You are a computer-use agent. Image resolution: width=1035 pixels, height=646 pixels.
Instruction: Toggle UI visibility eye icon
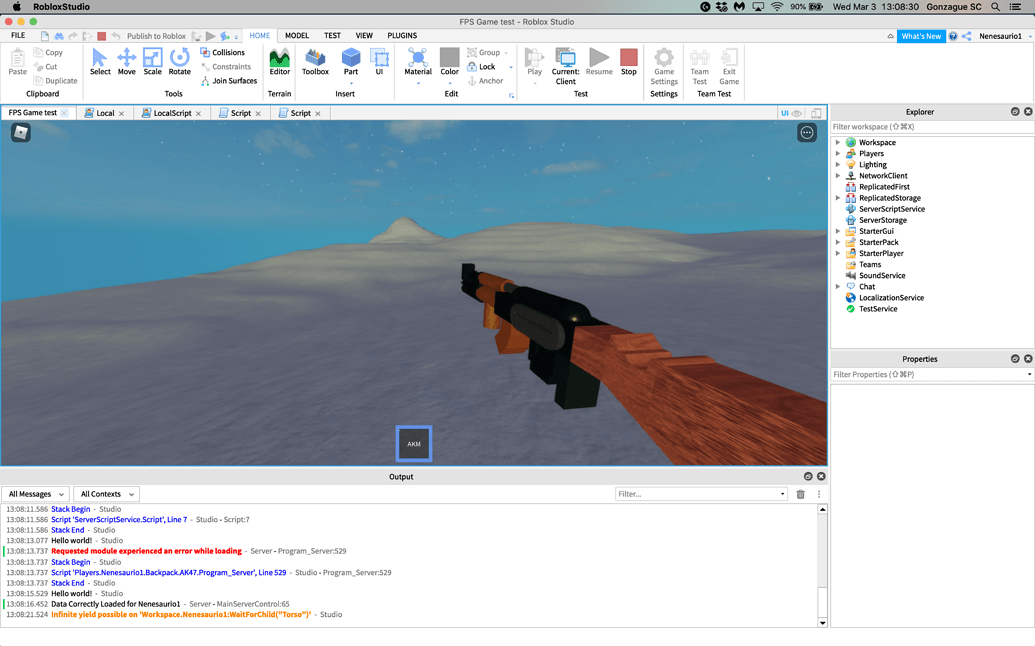click(797, 113)
